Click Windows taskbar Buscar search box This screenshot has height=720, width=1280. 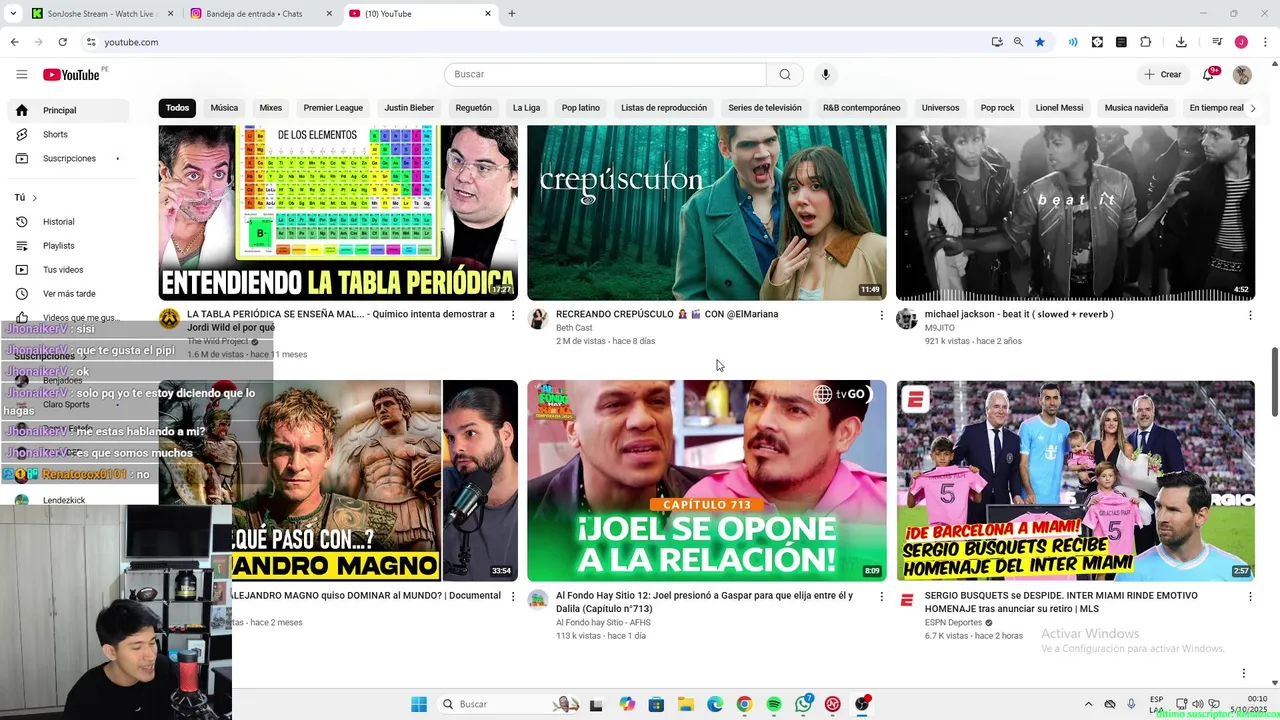pyautogui.click(x=510, y=704)
